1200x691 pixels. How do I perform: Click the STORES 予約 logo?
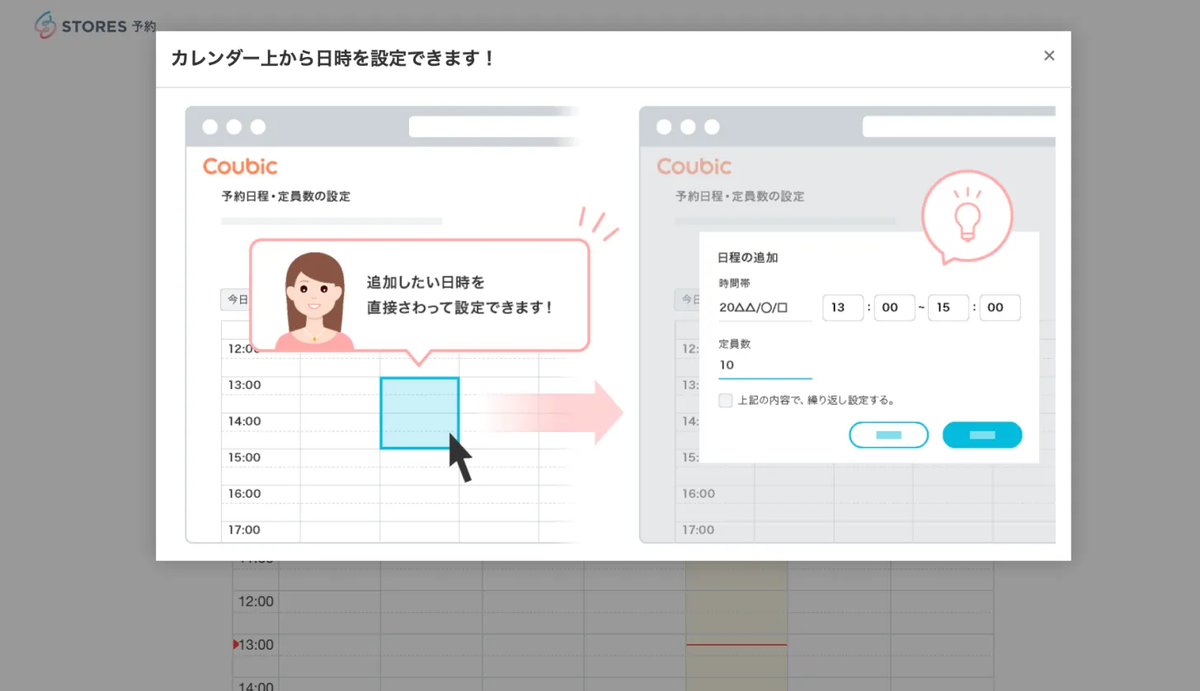[x=96, y=25]
